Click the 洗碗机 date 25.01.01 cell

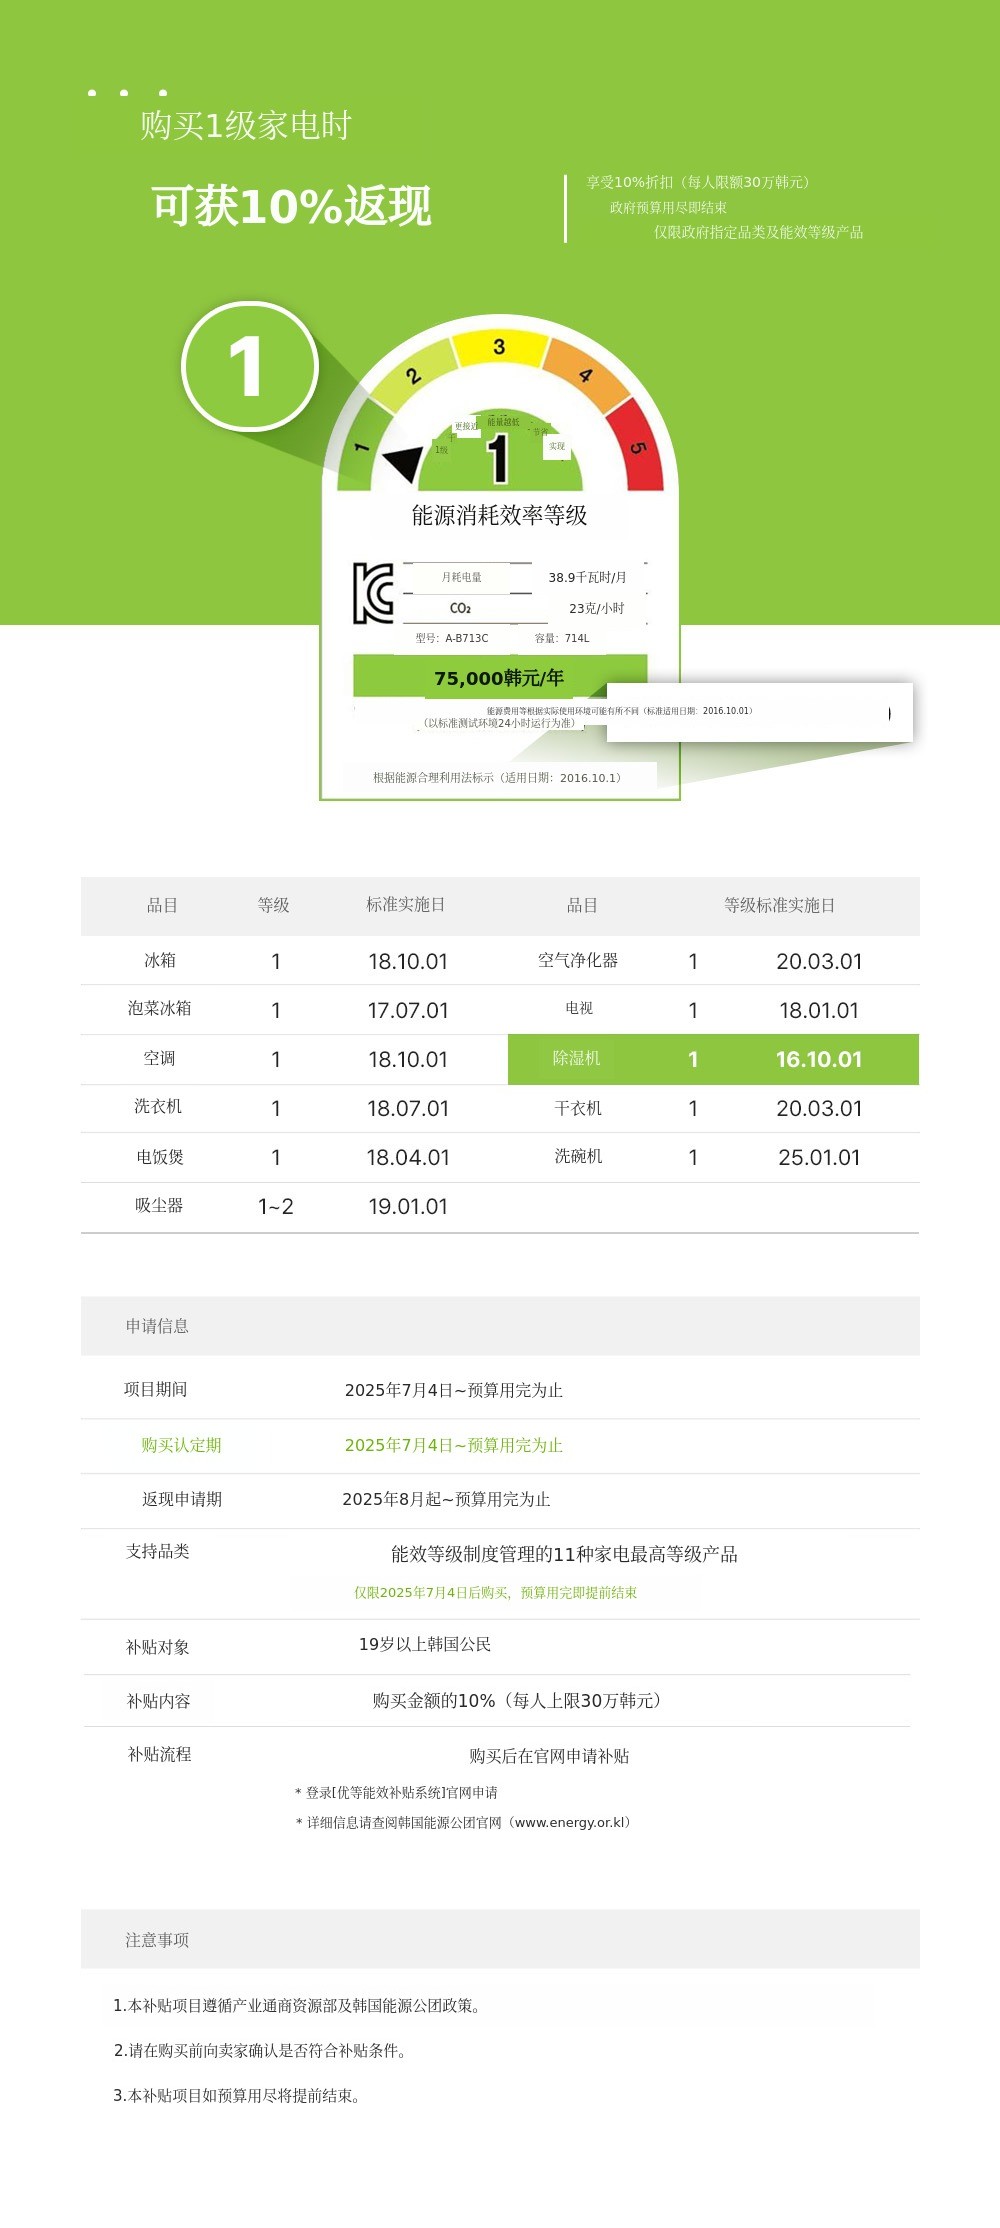[x=818, y=1157]
